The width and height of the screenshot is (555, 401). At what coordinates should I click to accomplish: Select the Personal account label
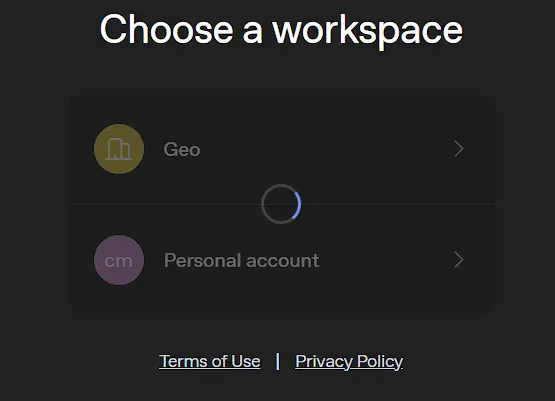pos(242,260)
